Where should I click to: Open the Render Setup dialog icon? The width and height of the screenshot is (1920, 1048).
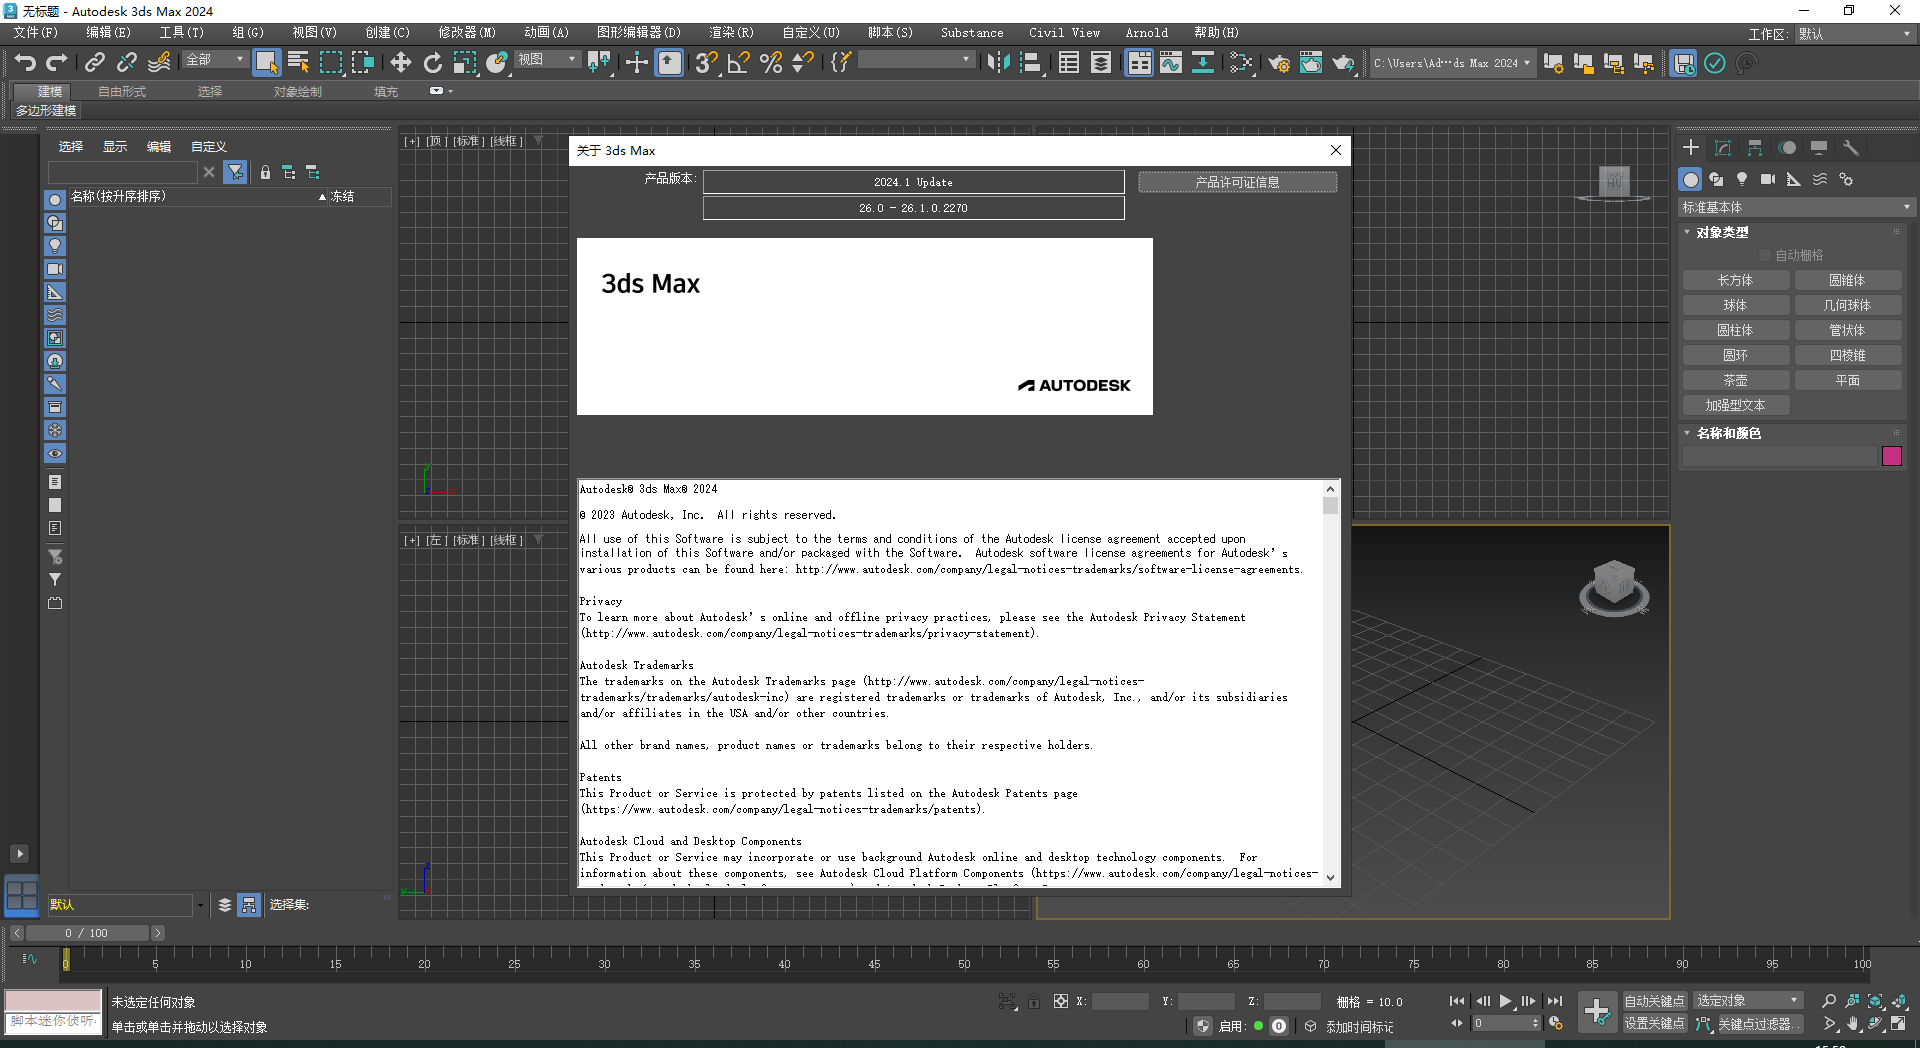click(1278, 63)
